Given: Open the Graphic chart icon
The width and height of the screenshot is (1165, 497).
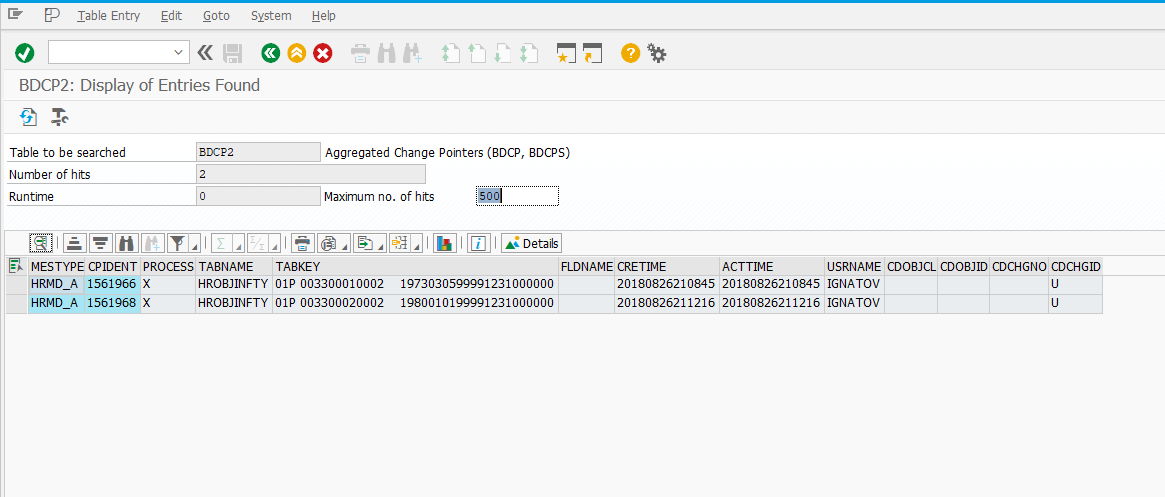Looking at the screenshot, I should click(x=445, y=243).
